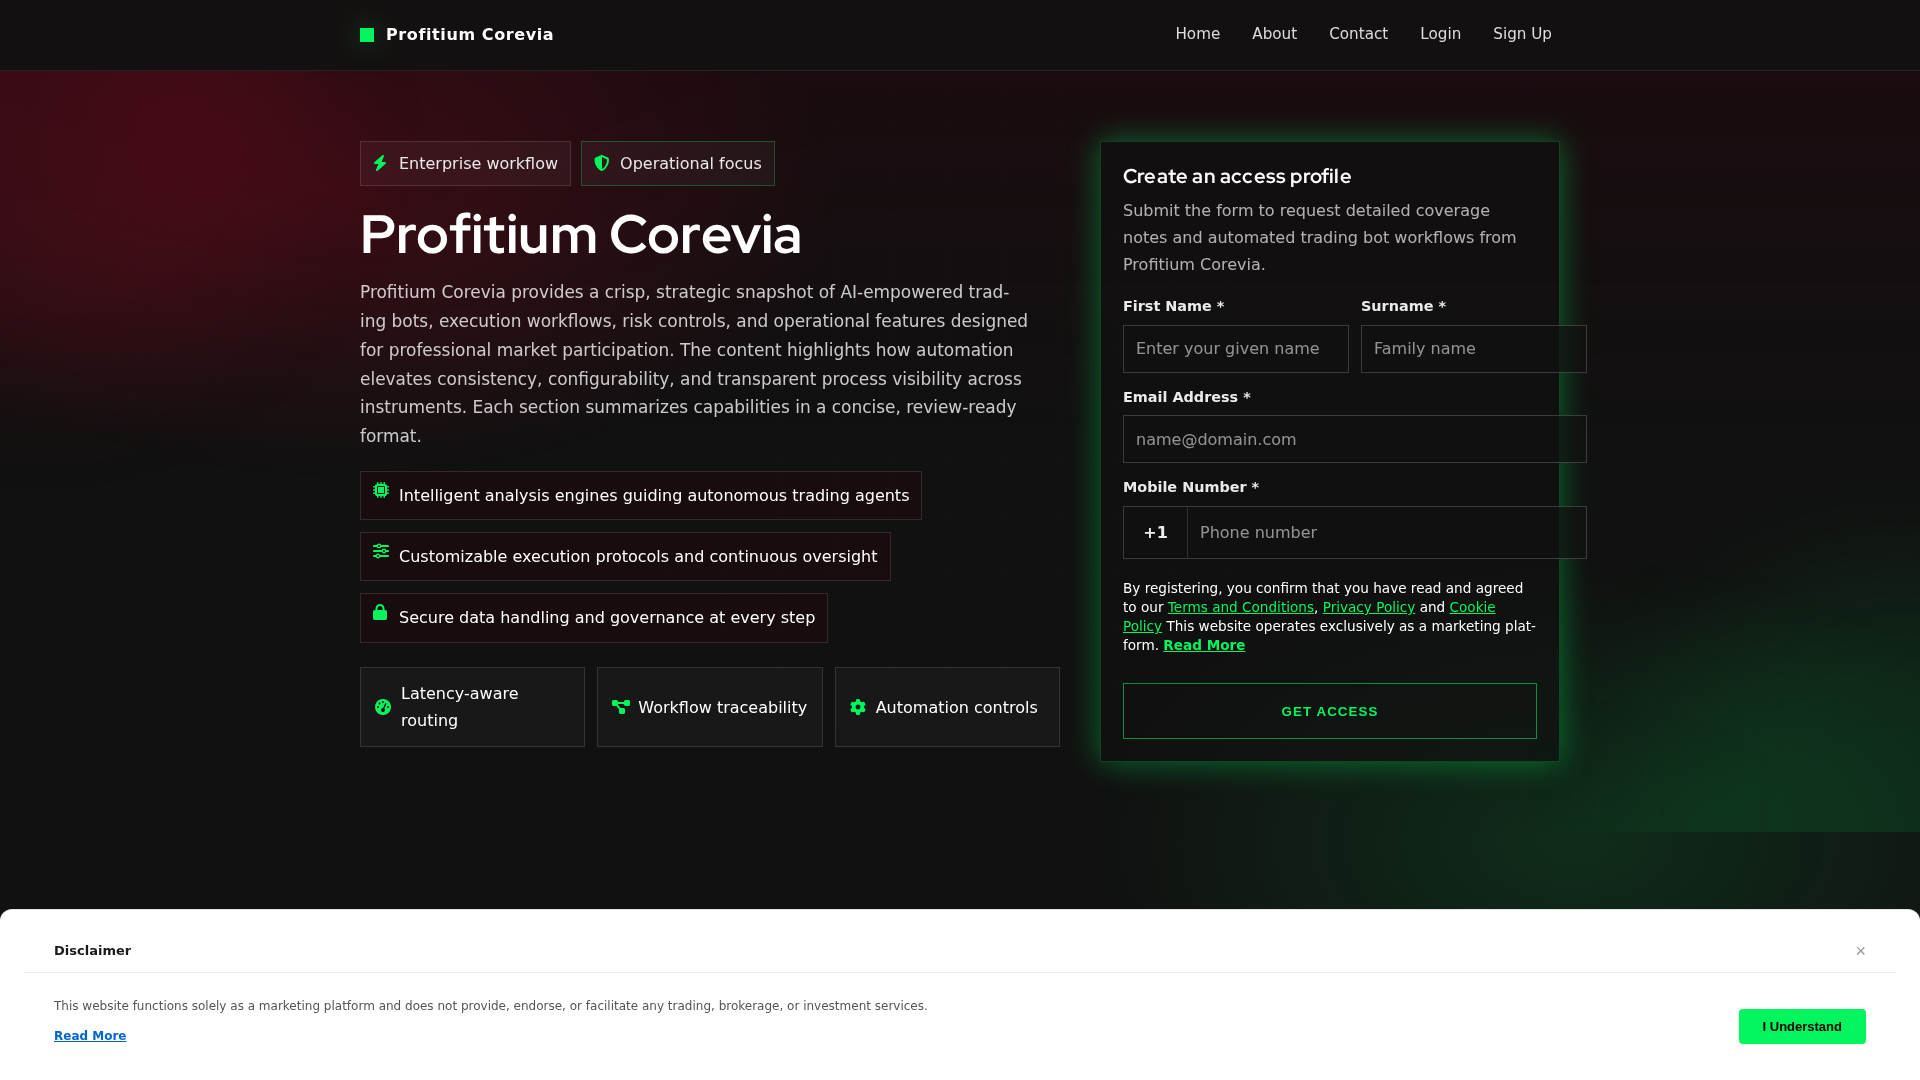Click the large Profitium Corevia page heading
The width and height of the screenshot is (1920, 1080).
pos(581,235)
